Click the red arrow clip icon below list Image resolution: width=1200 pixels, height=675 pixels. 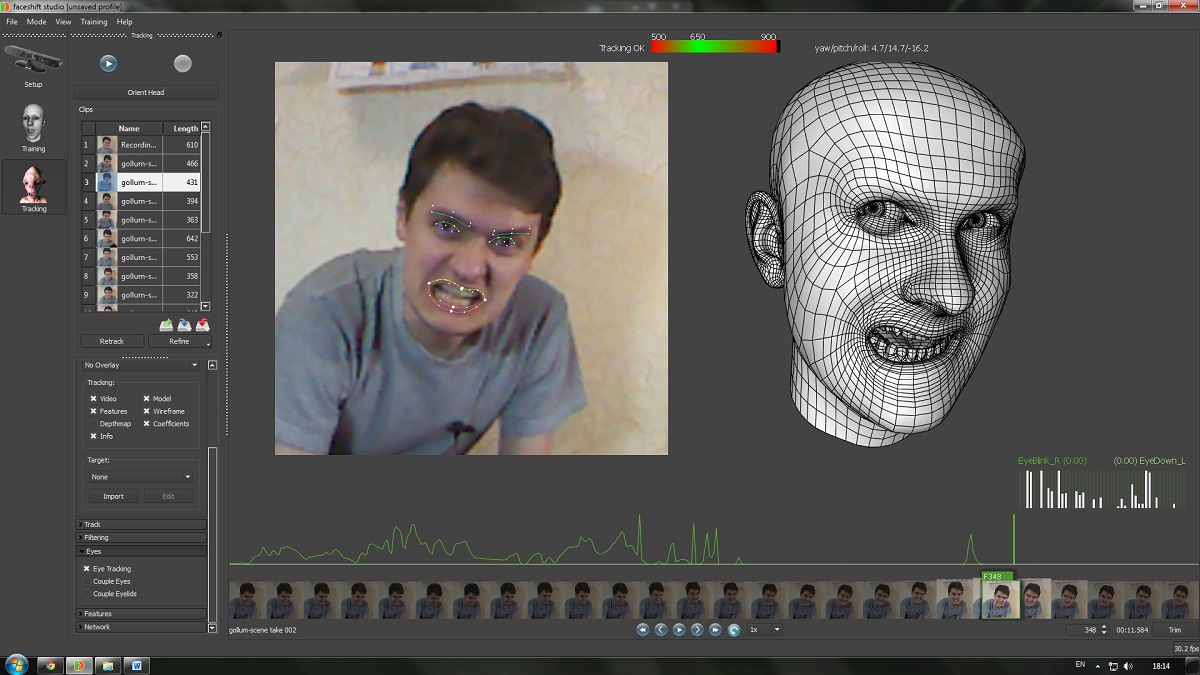(202, 324)
